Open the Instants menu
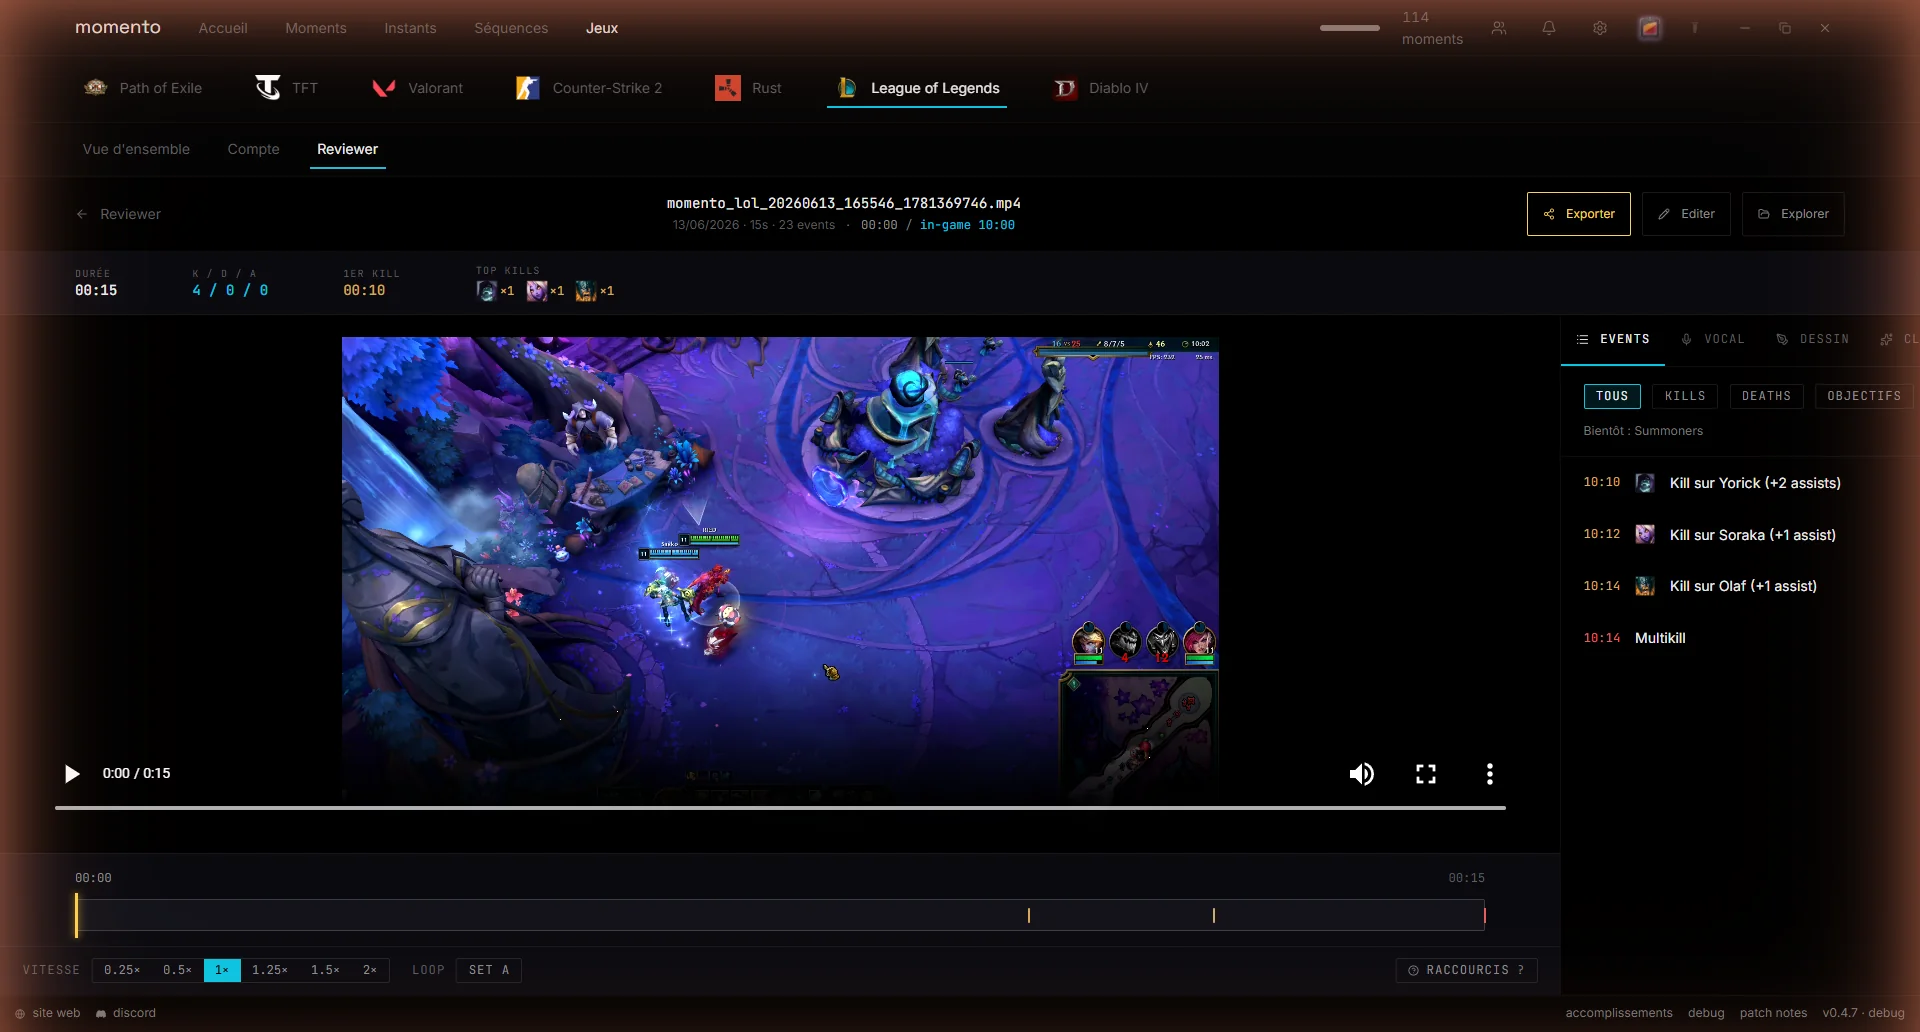 pyautogui.click(x=410, y=28)
